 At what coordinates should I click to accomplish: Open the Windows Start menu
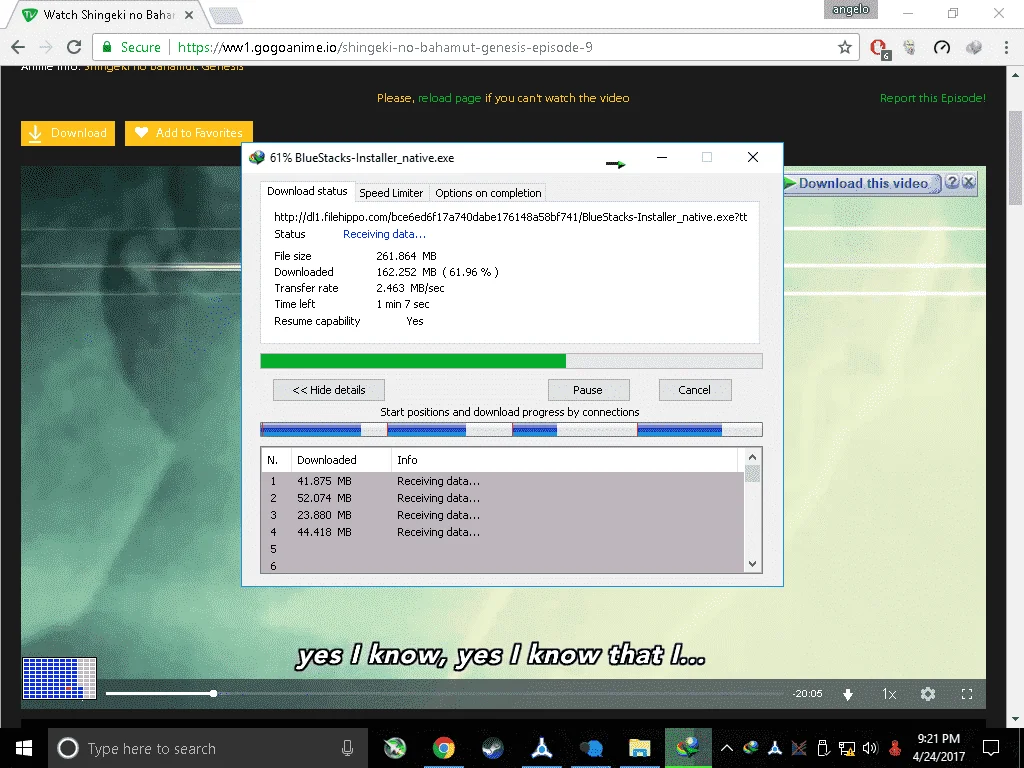coord(24,748)
